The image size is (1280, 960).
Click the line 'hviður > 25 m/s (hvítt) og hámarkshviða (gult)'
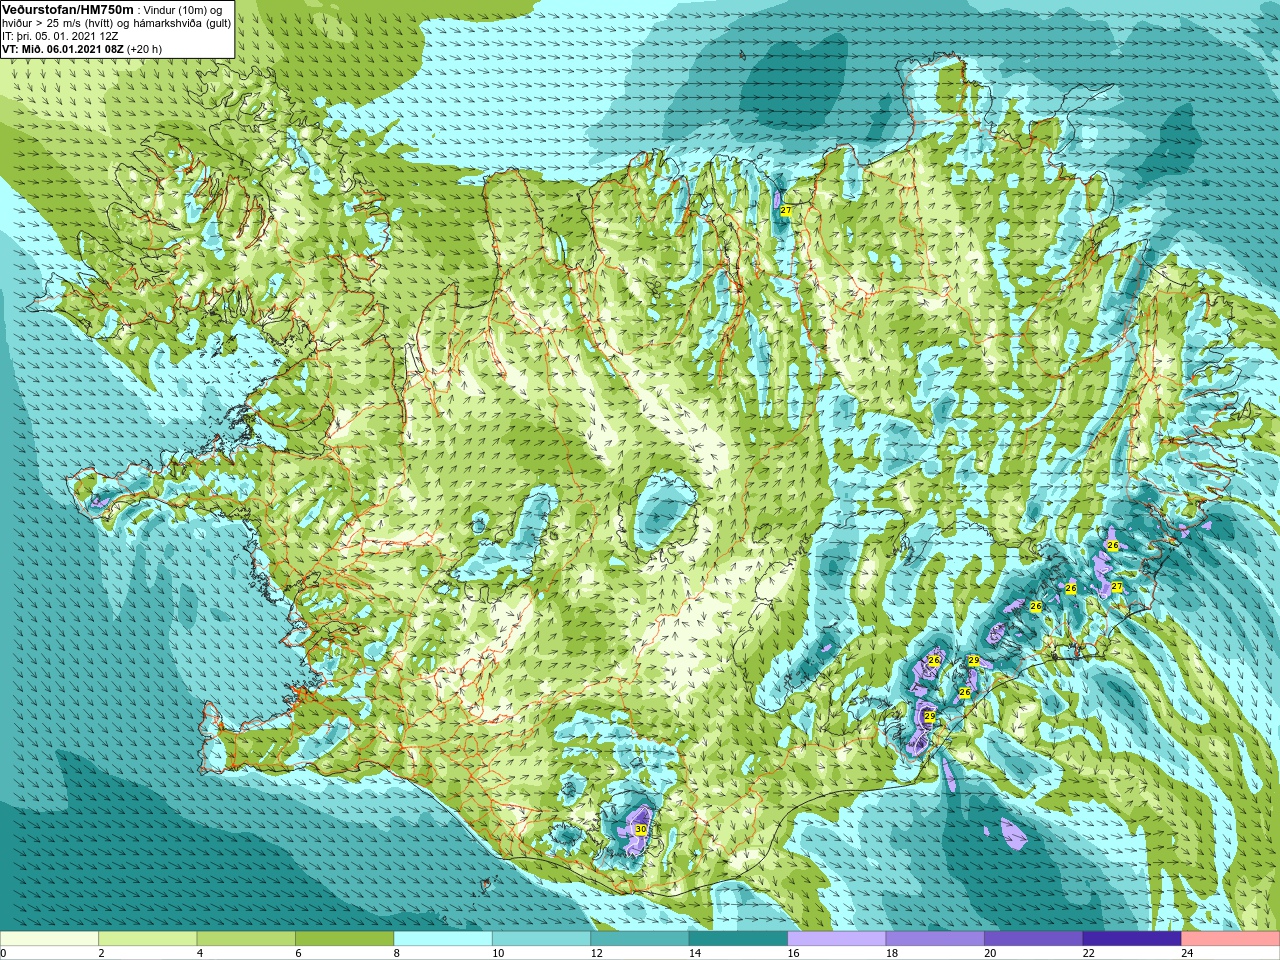(116, 23)
